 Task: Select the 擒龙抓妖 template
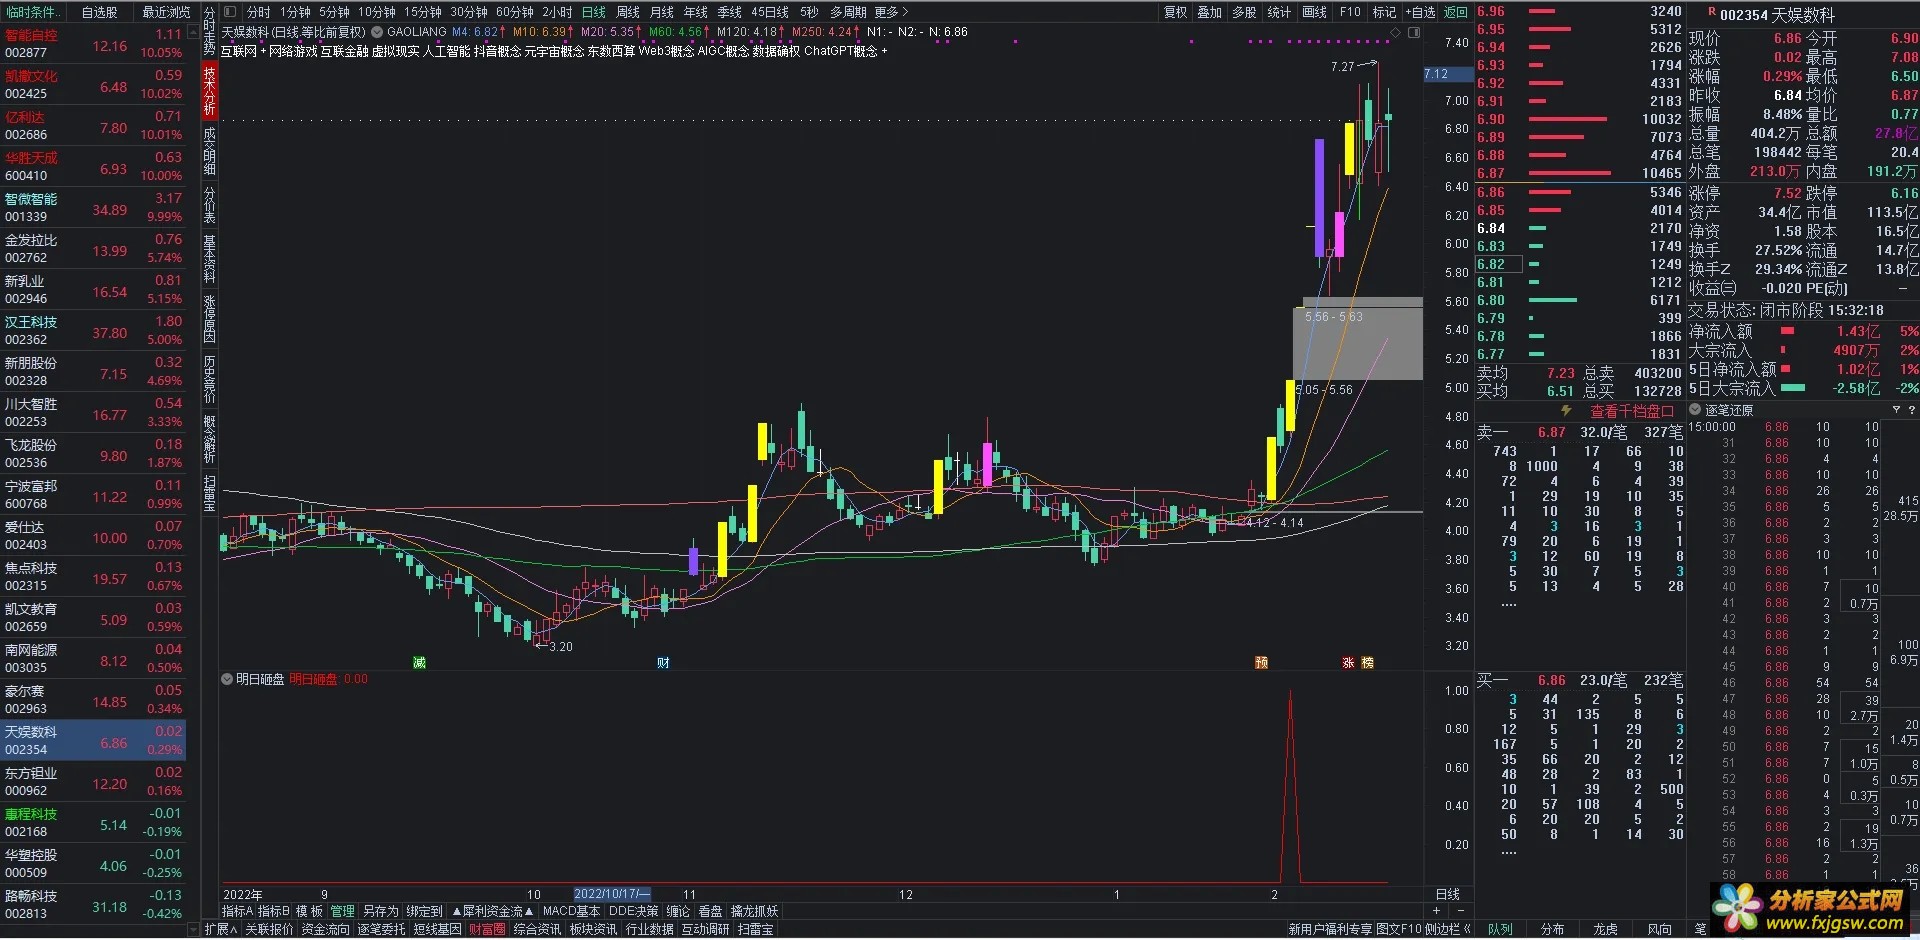point(754,911)
